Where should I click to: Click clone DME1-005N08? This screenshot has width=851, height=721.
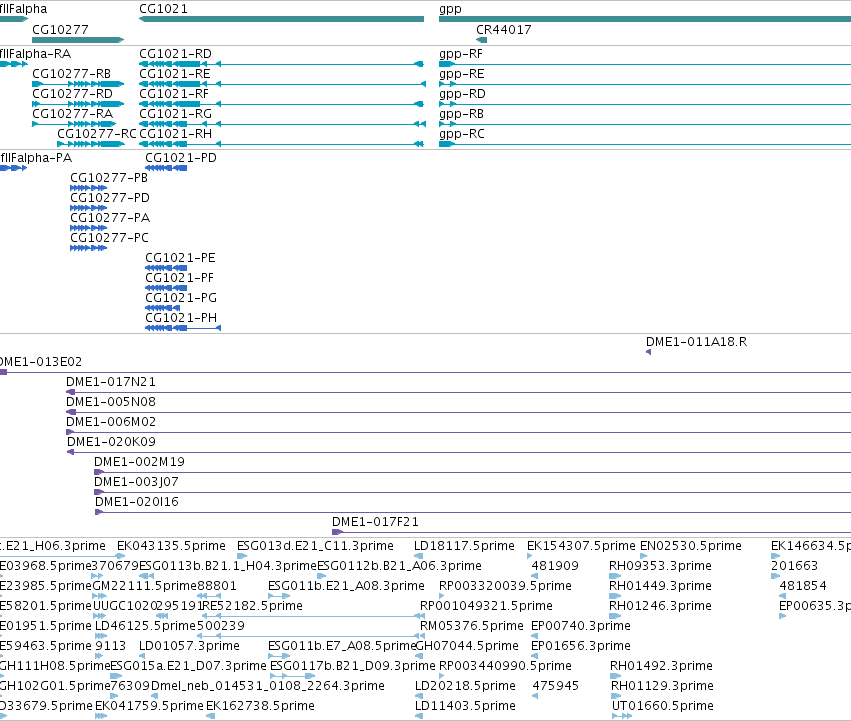click(458, 412)
